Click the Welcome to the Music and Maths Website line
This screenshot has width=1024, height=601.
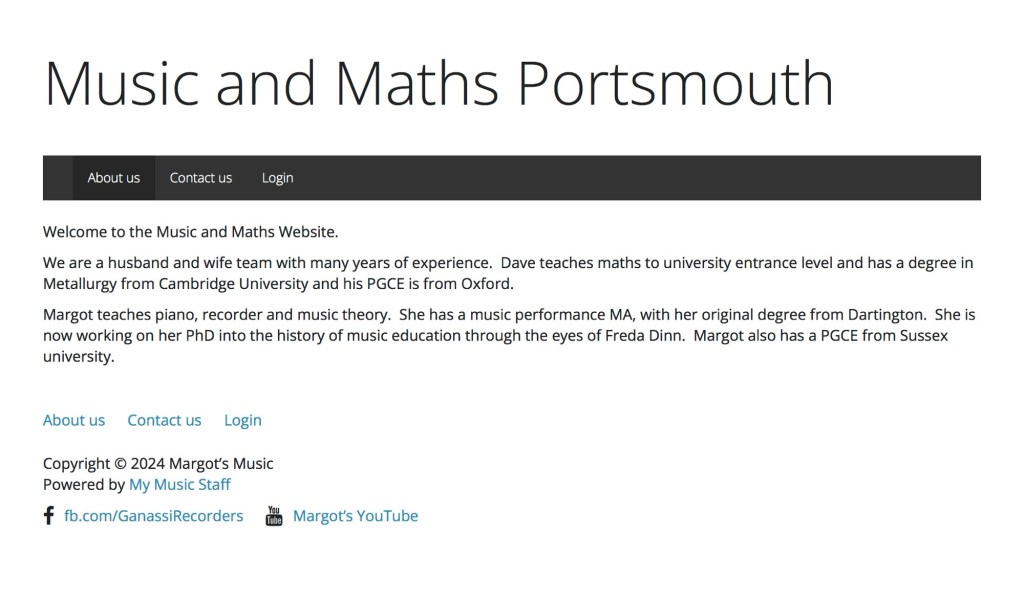click(191, 232)
